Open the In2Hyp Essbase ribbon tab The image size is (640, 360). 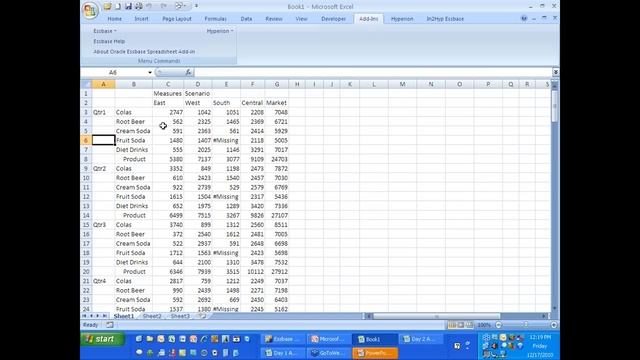pos(445,19)
